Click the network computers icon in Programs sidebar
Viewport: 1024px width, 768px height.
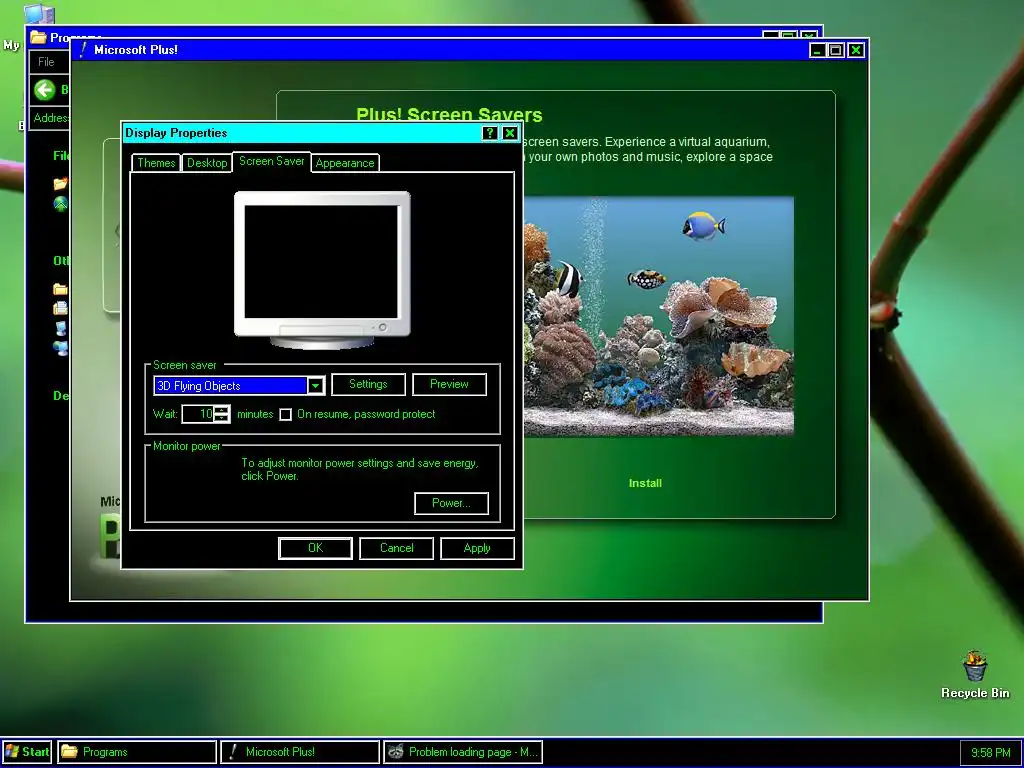click(60, 347)
